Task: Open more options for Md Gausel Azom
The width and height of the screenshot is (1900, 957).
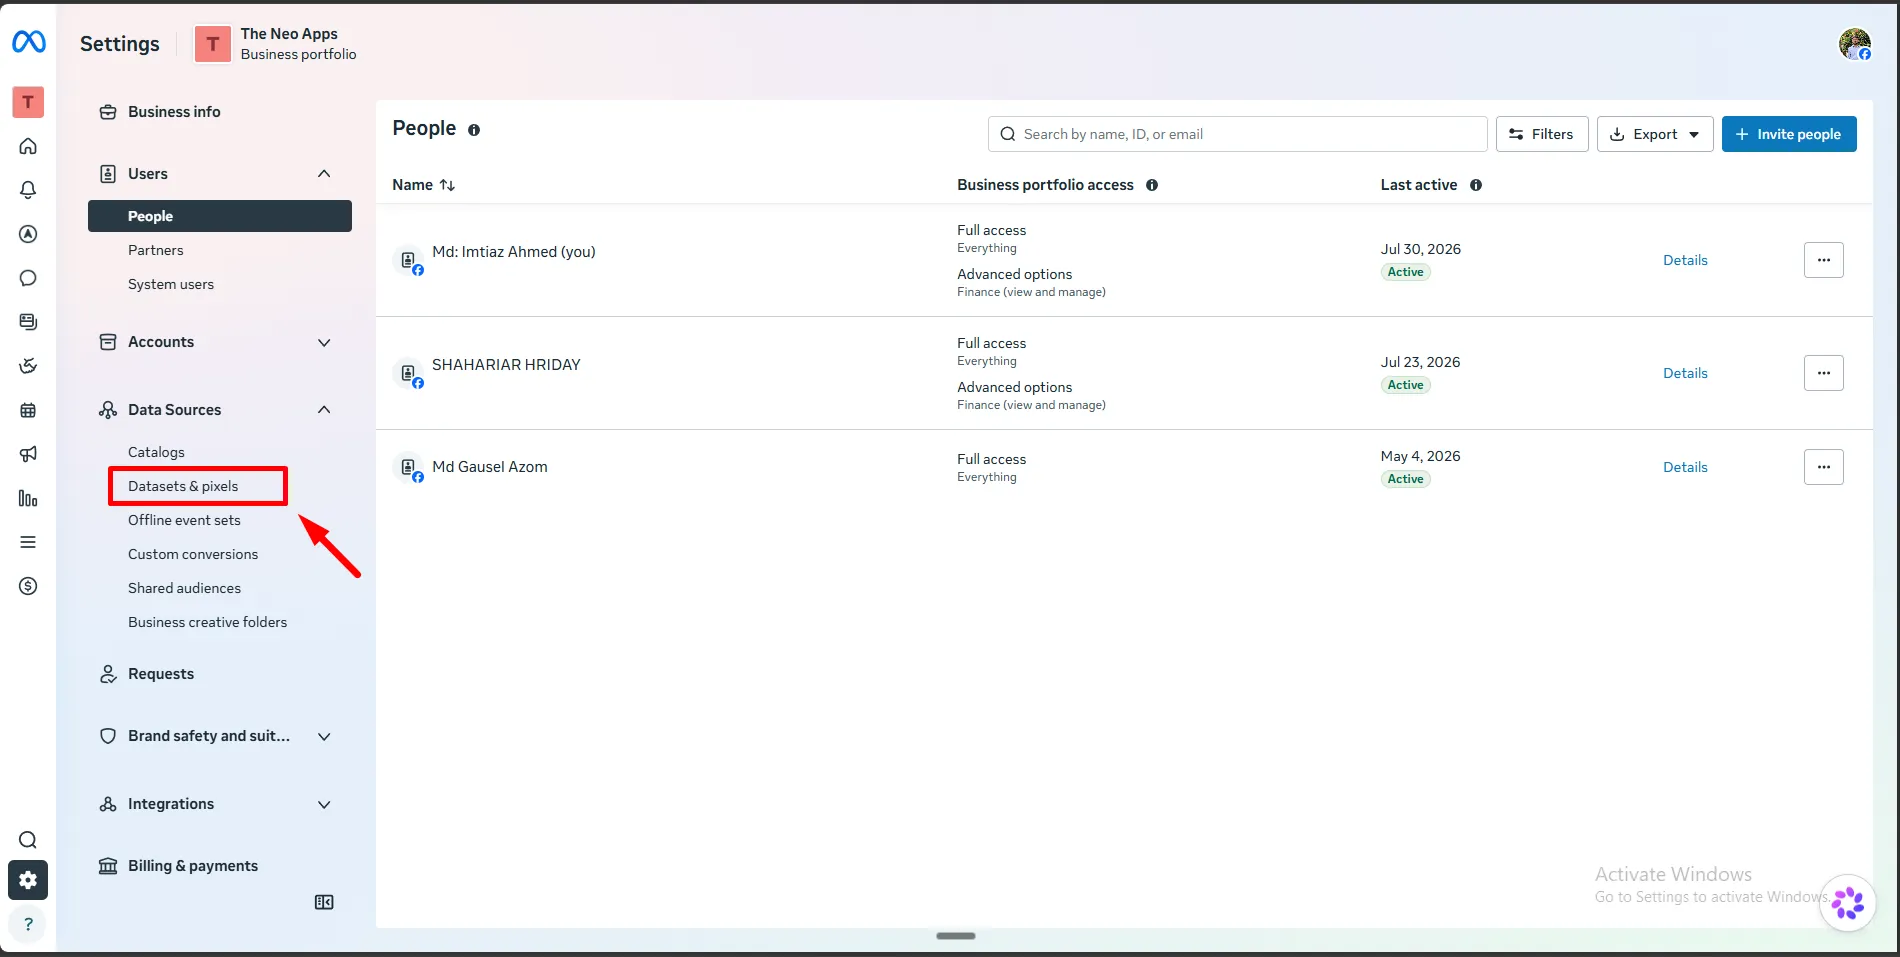Action: pos(1824,467)
